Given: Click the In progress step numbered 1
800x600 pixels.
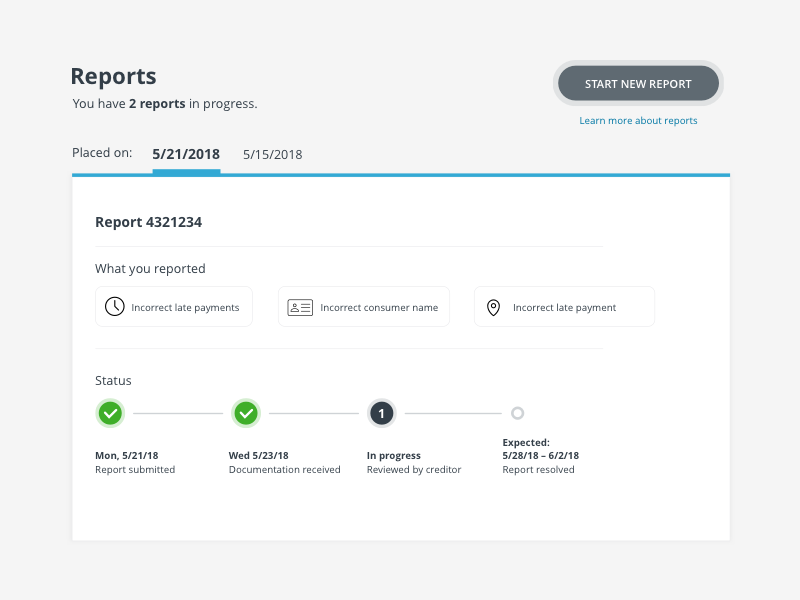Looking at the screenshot, I should (381, 413).
